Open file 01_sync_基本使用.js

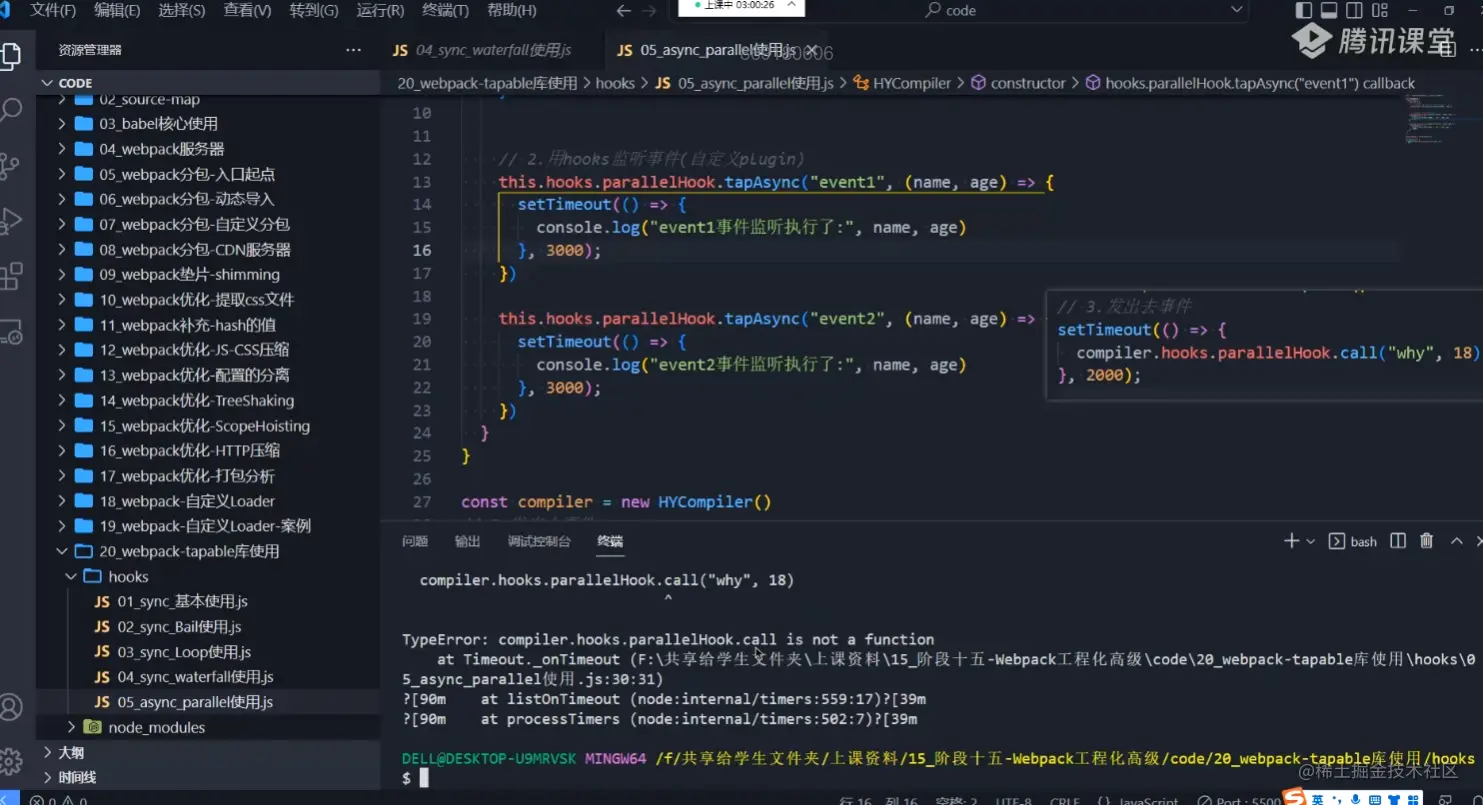pos(208,601)
